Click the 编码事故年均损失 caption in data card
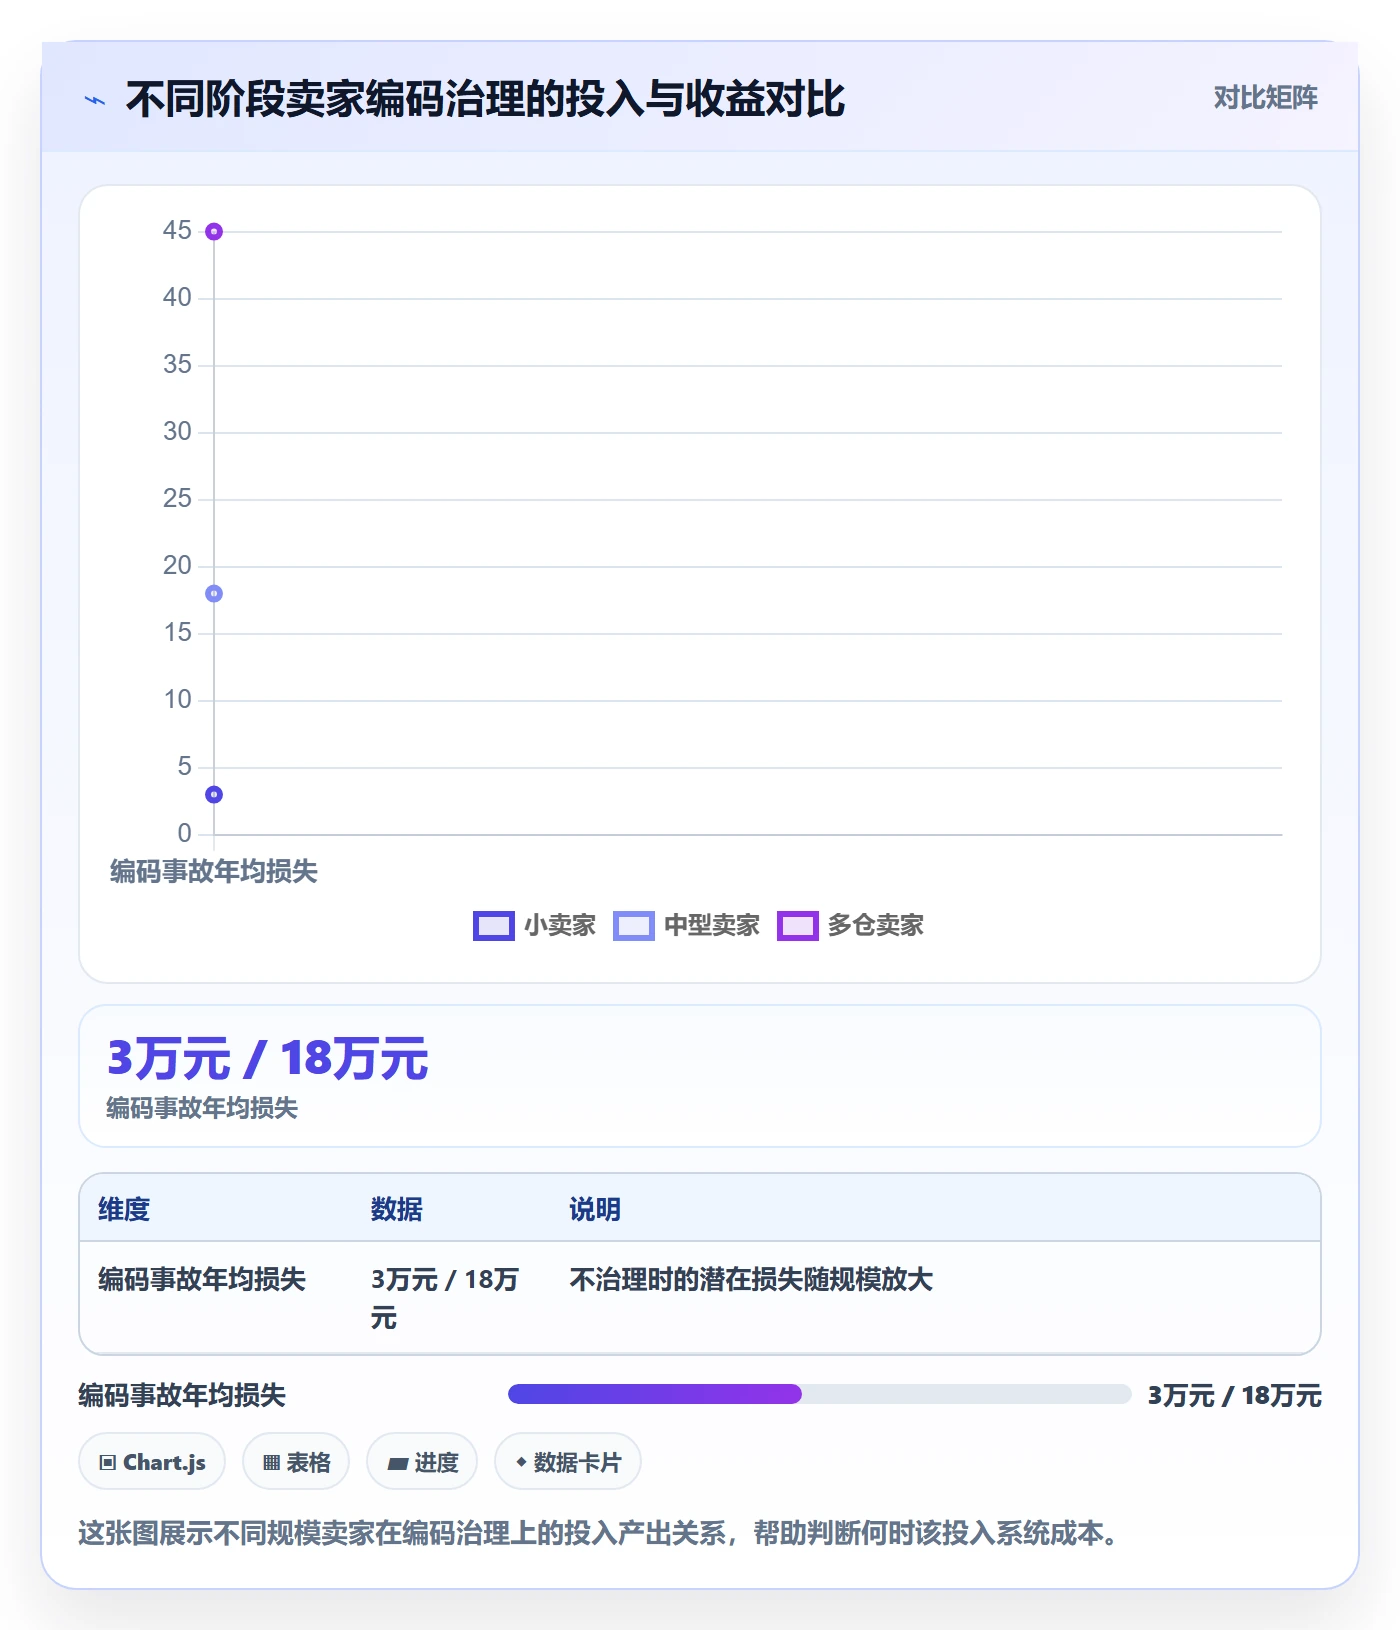 [202, 1108]
